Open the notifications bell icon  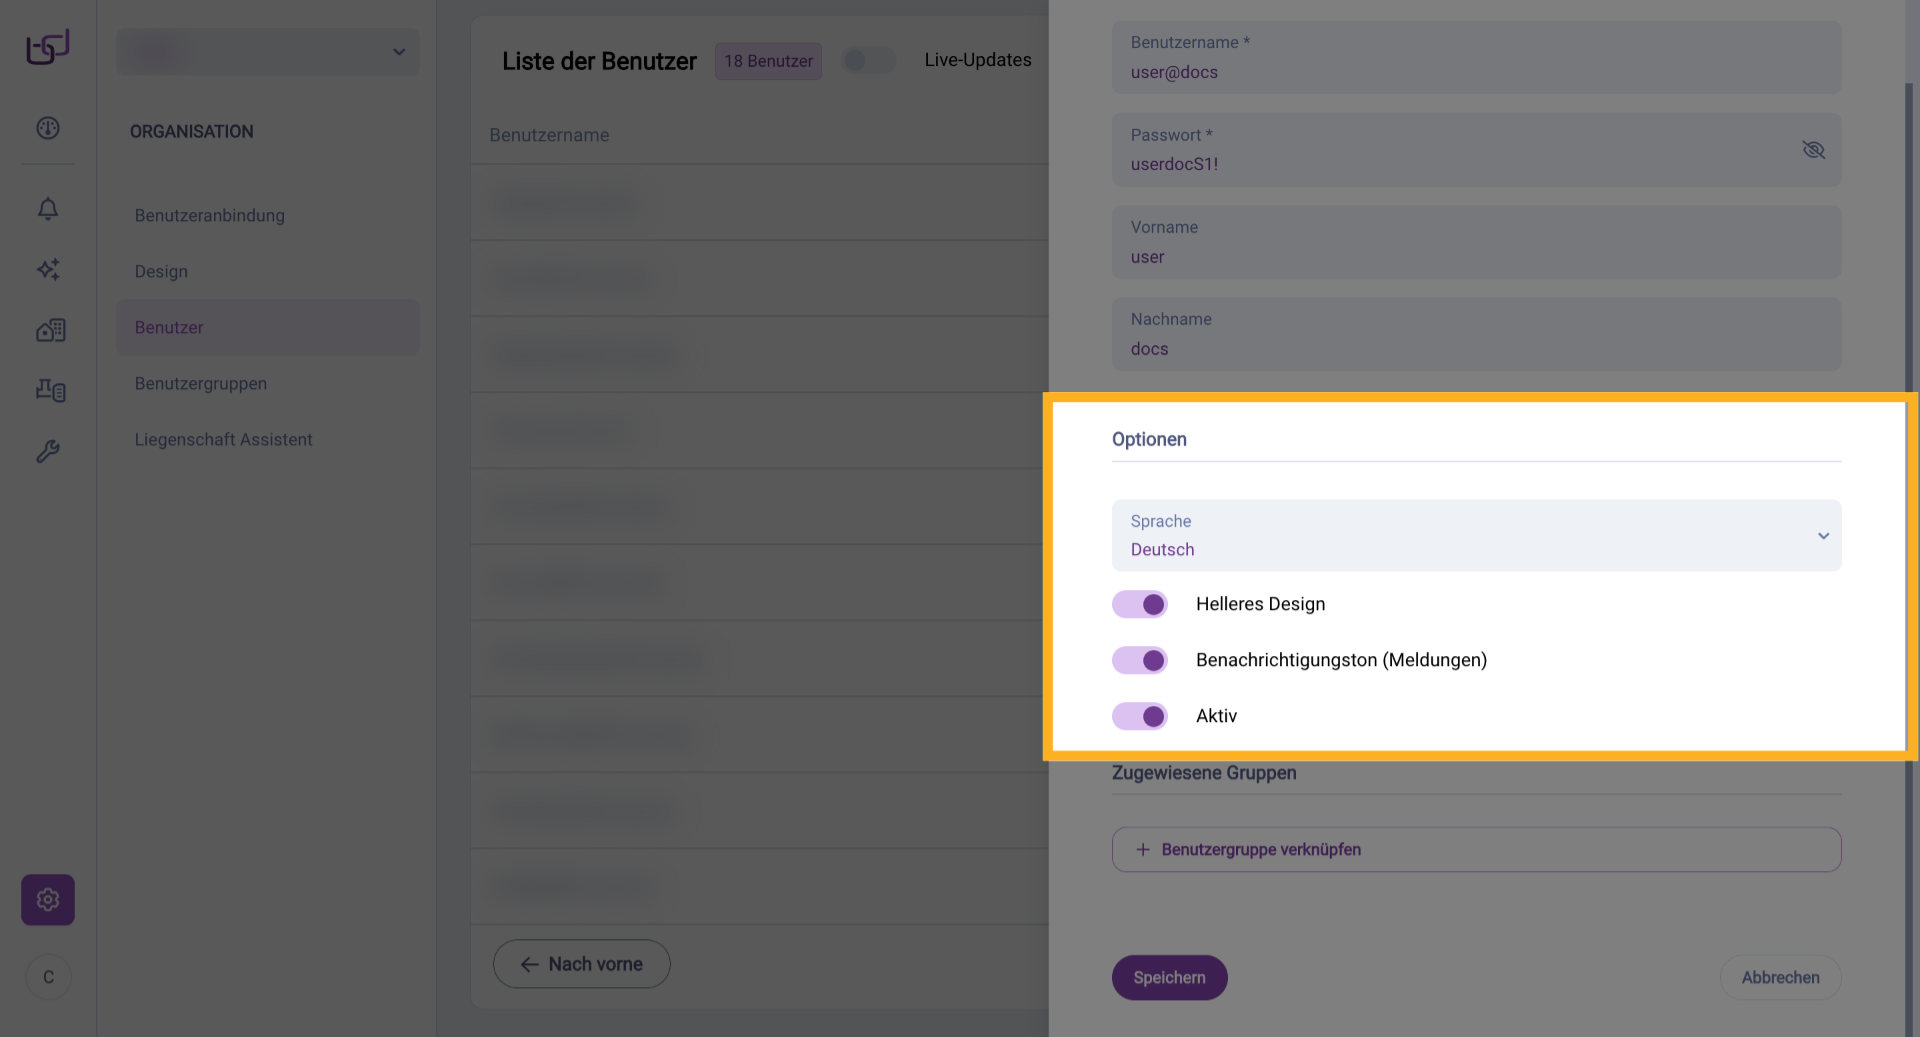[x=48, y=208]
